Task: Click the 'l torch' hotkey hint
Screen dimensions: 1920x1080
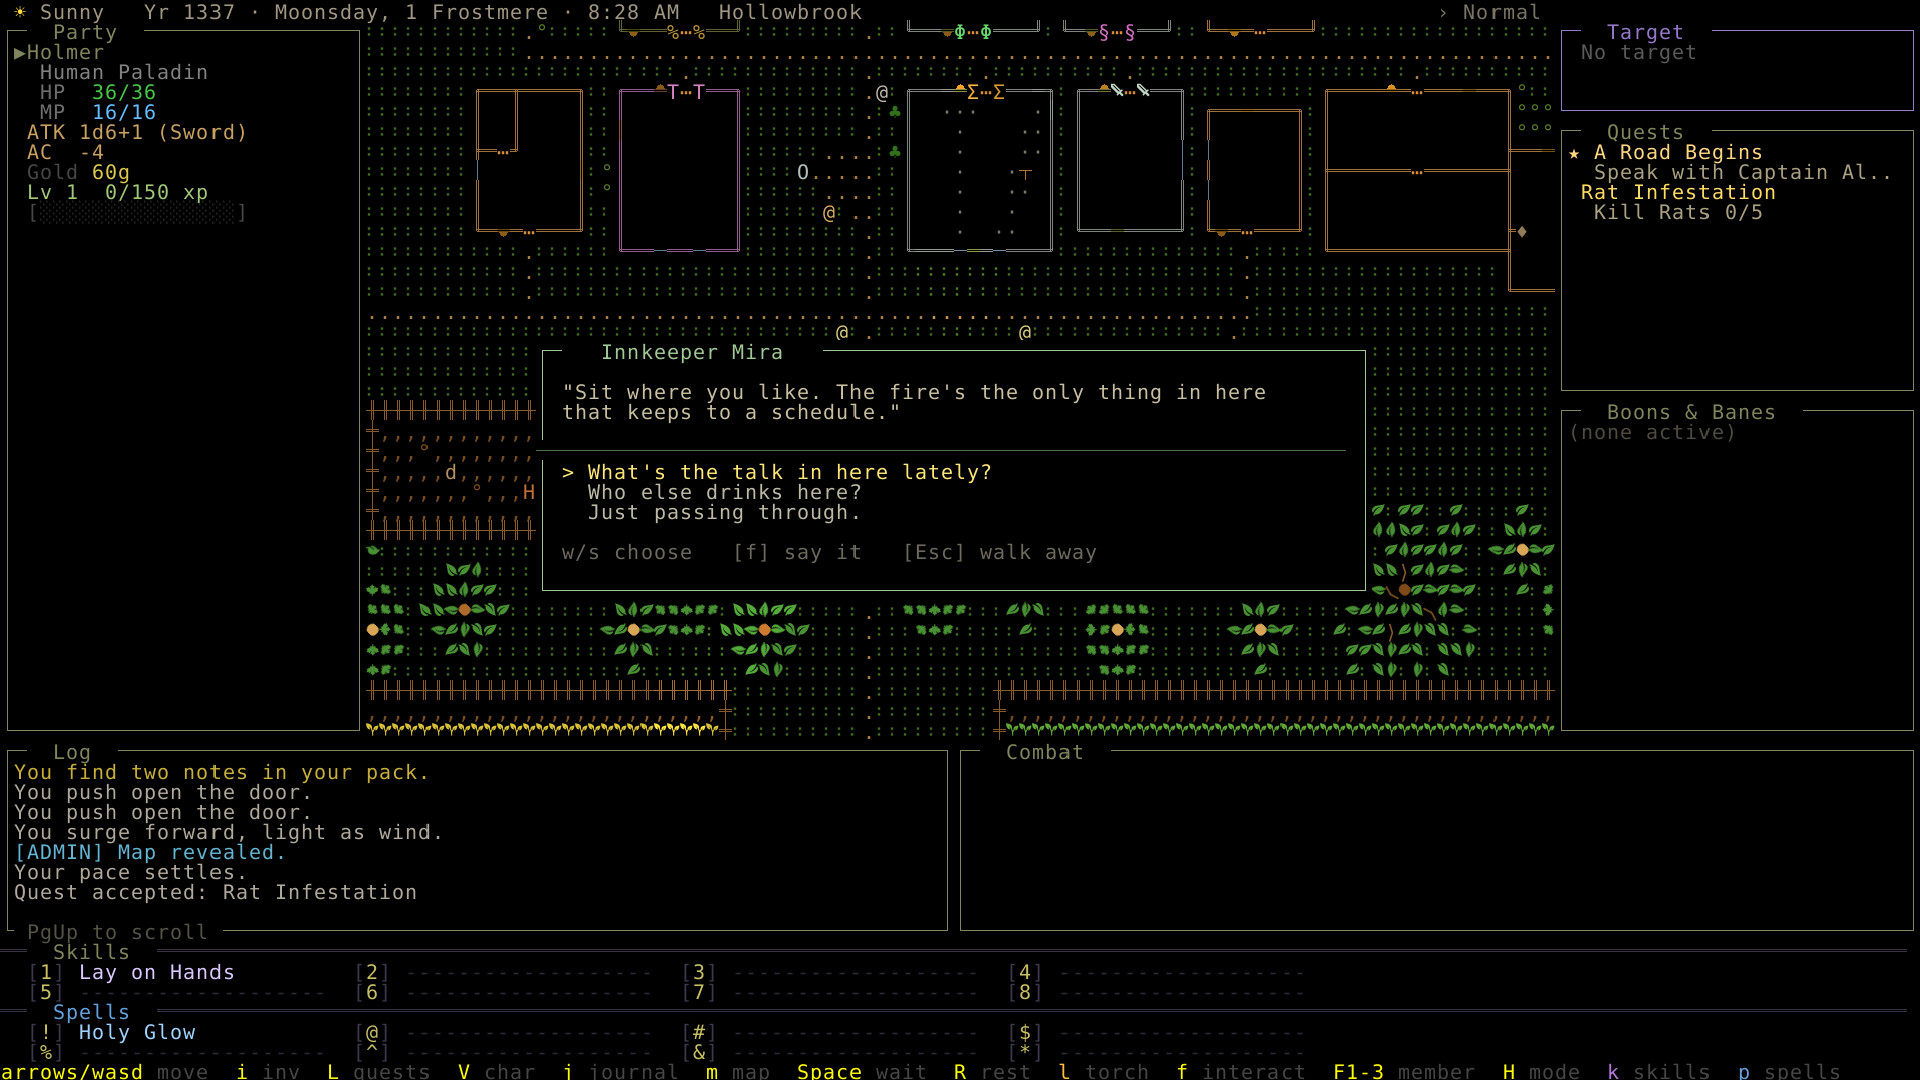Action: tap(1104, 1071)
